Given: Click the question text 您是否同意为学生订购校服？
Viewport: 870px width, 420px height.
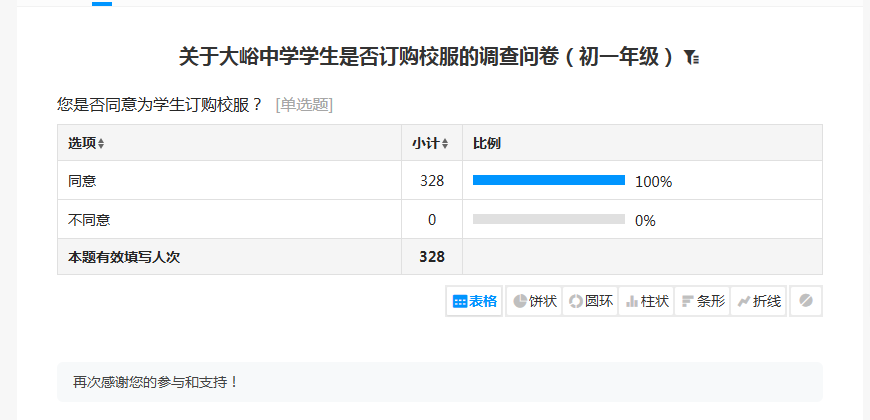Looking at the screenshot, I should pos(160,104).
